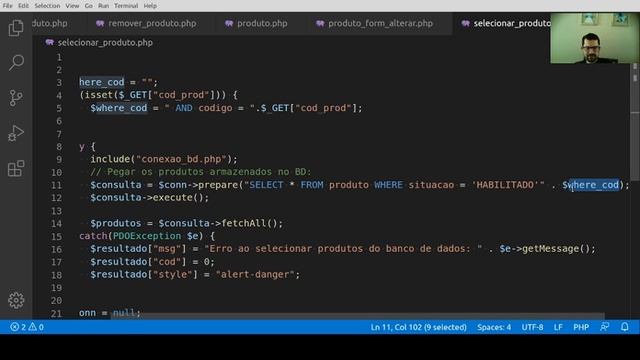Image resolution: width=640 pixels, height=360 pixels.
Task: Switch to the partially visible duto.php tab
Action: click(49, 23)
